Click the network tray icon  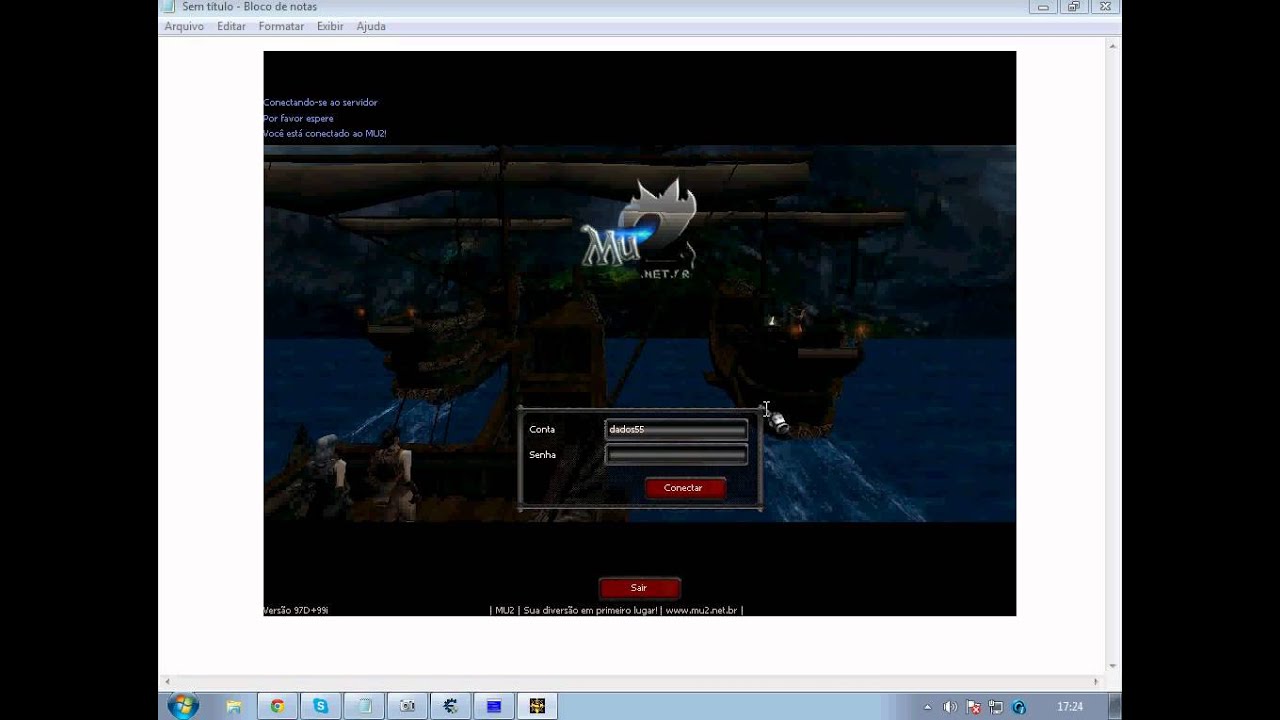tap(996, 707)
